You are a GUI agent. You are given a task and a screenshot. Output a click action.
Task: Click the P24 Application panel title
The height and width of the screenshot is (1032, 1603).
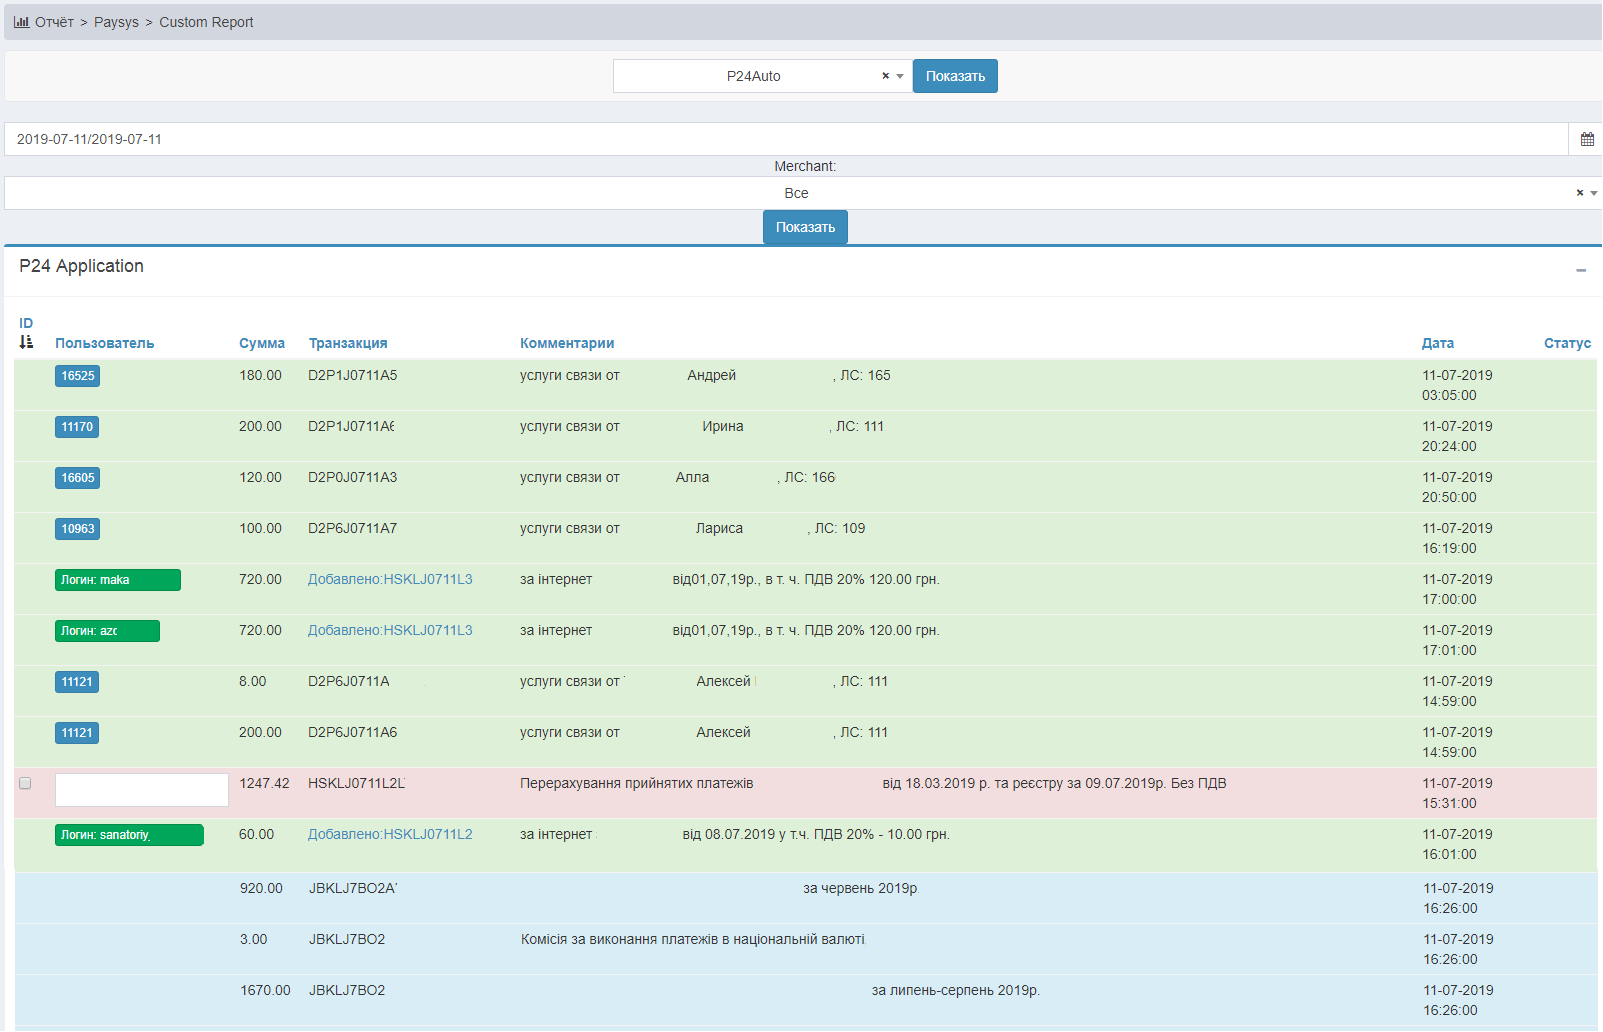click(x=81, y=266)
